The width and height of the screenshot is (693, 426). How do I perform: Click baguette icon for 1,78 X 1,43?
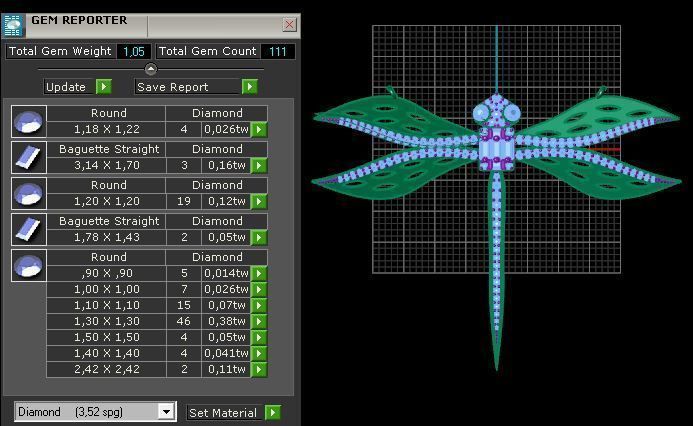(29, 229)
